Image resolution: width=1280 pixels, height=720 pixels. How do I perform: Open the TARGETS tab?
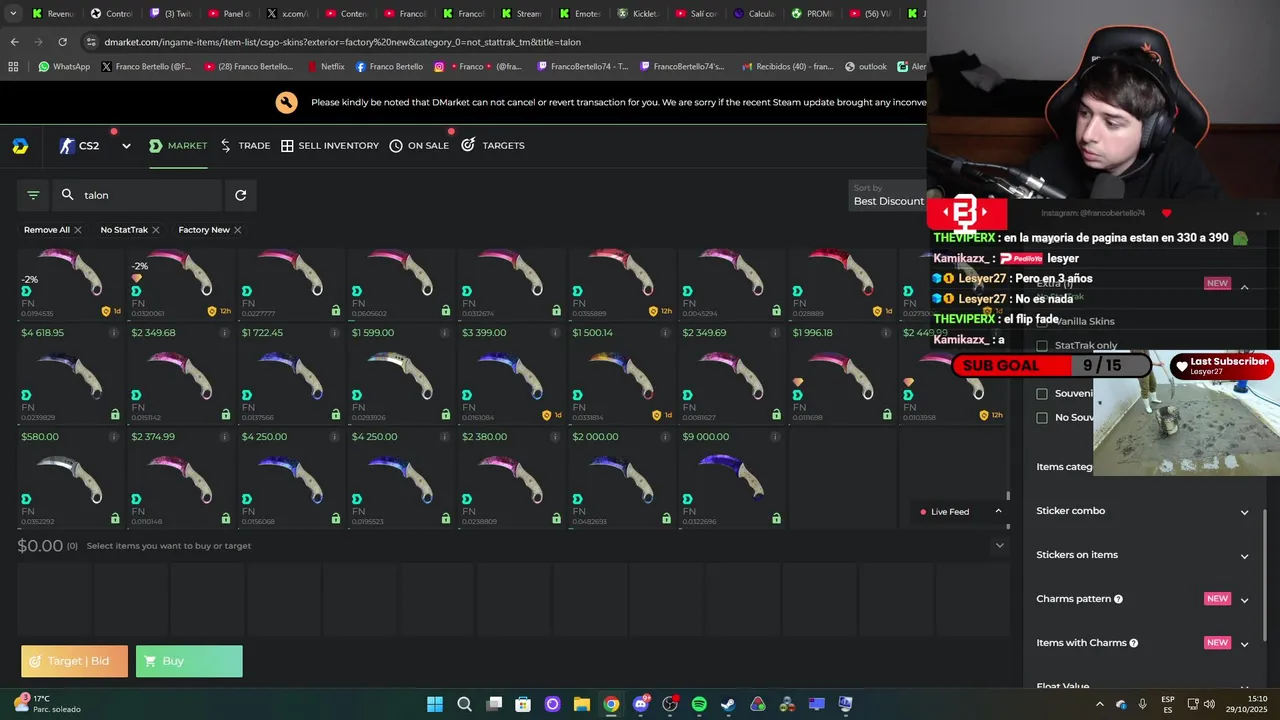pos(493,146)
